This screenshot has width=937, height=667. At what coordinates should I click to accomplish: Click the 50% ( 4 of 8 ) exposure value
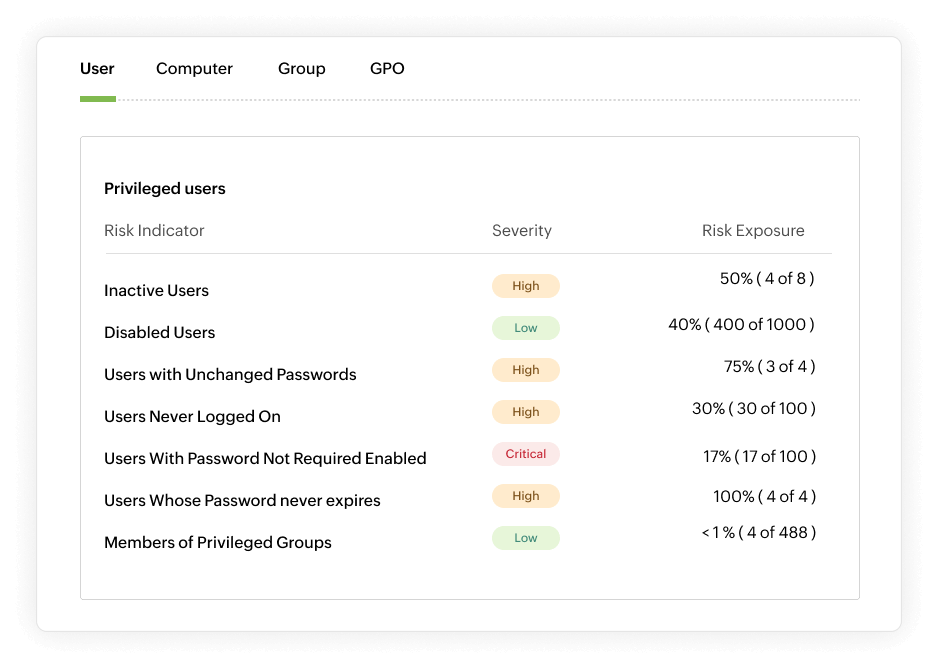764,281
